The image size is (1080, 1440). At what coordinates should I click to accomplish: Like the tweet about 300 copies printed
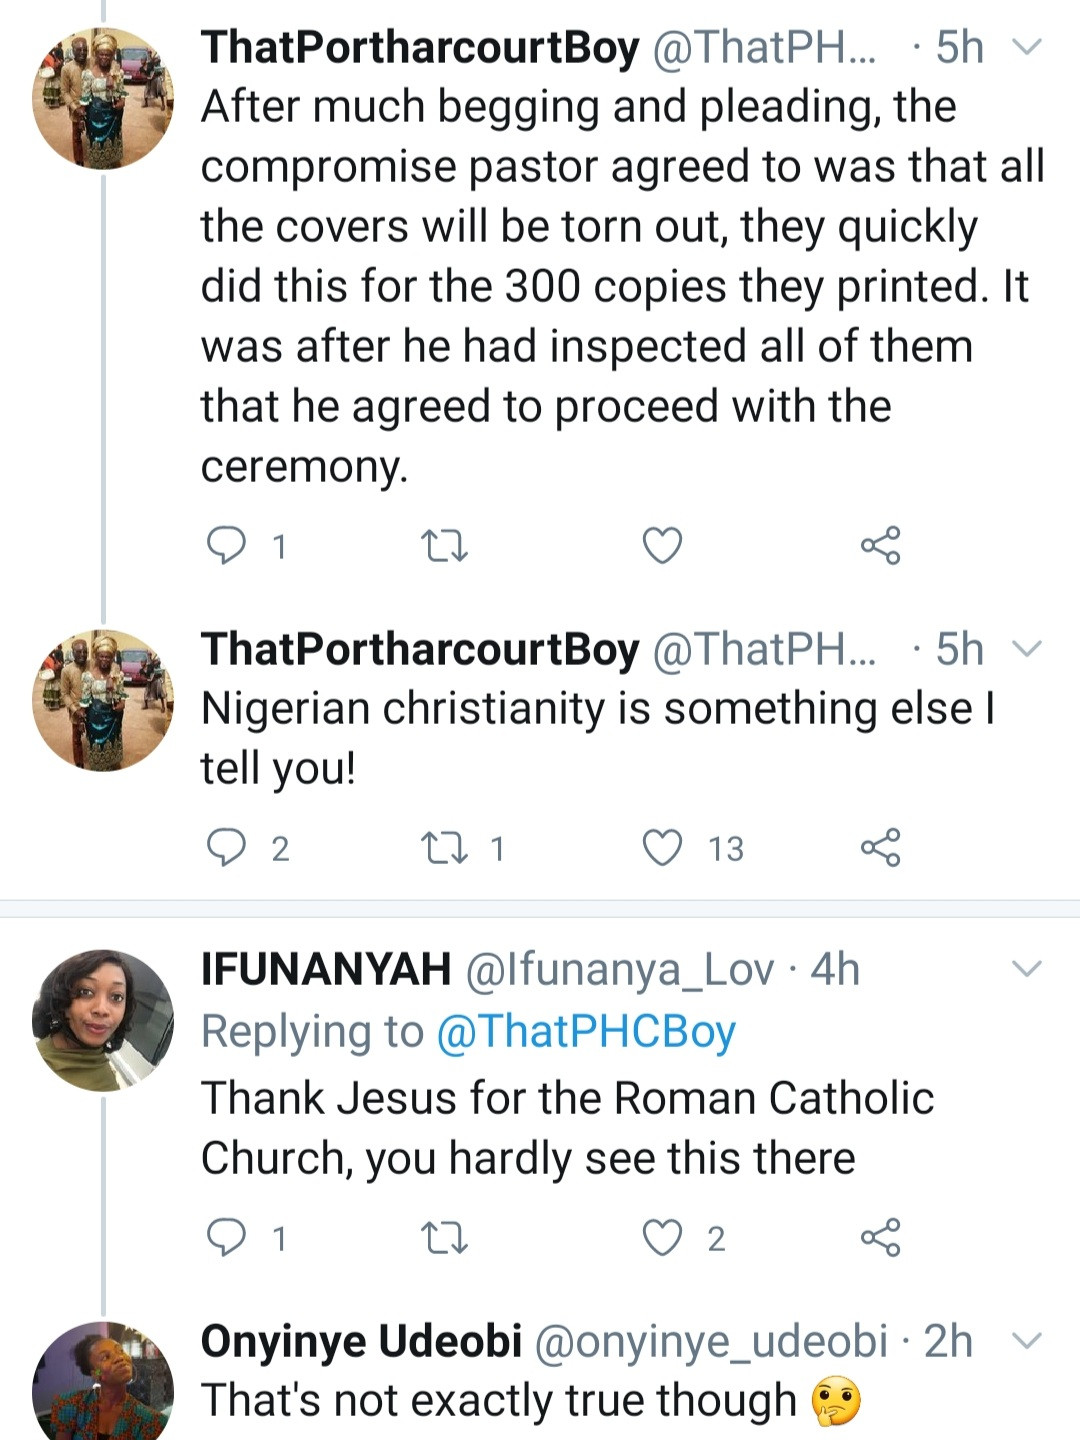(662, 546)
